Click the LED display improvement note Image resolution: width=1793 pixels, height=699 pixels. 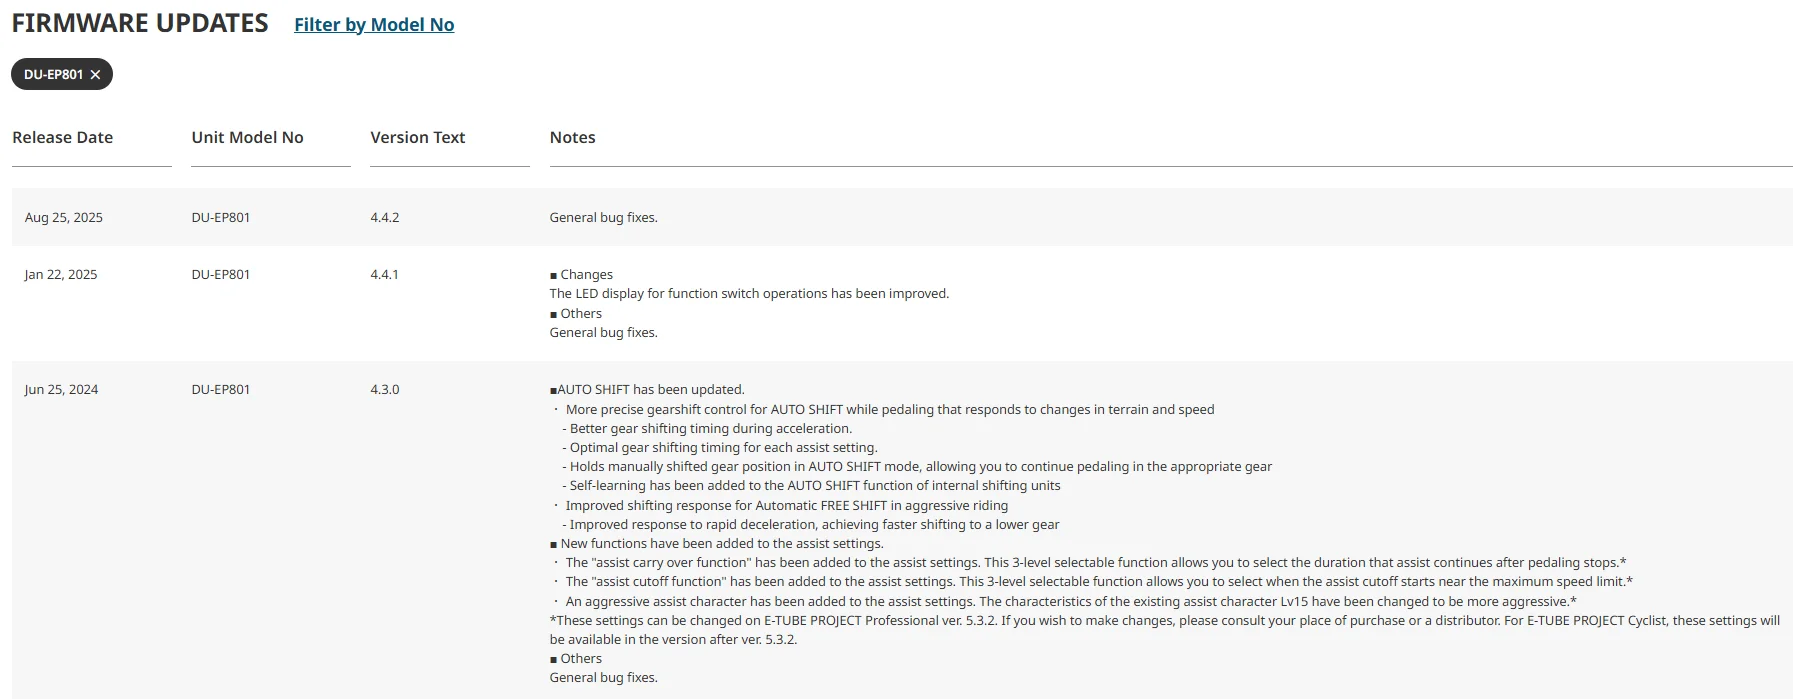[x=749, y=294]
